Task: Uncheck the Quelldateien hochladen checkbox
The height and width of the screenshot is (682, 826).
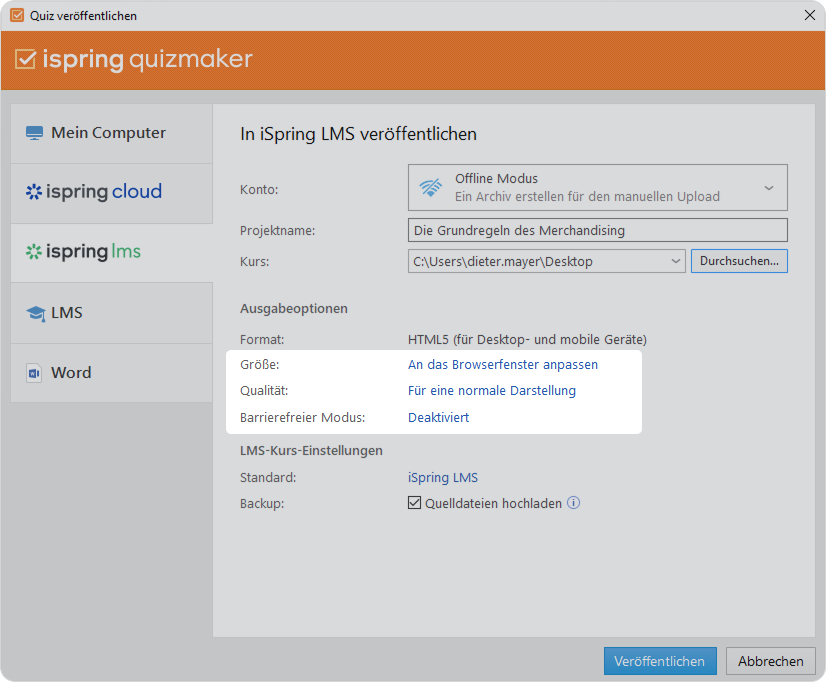Action: pos(414,503)
